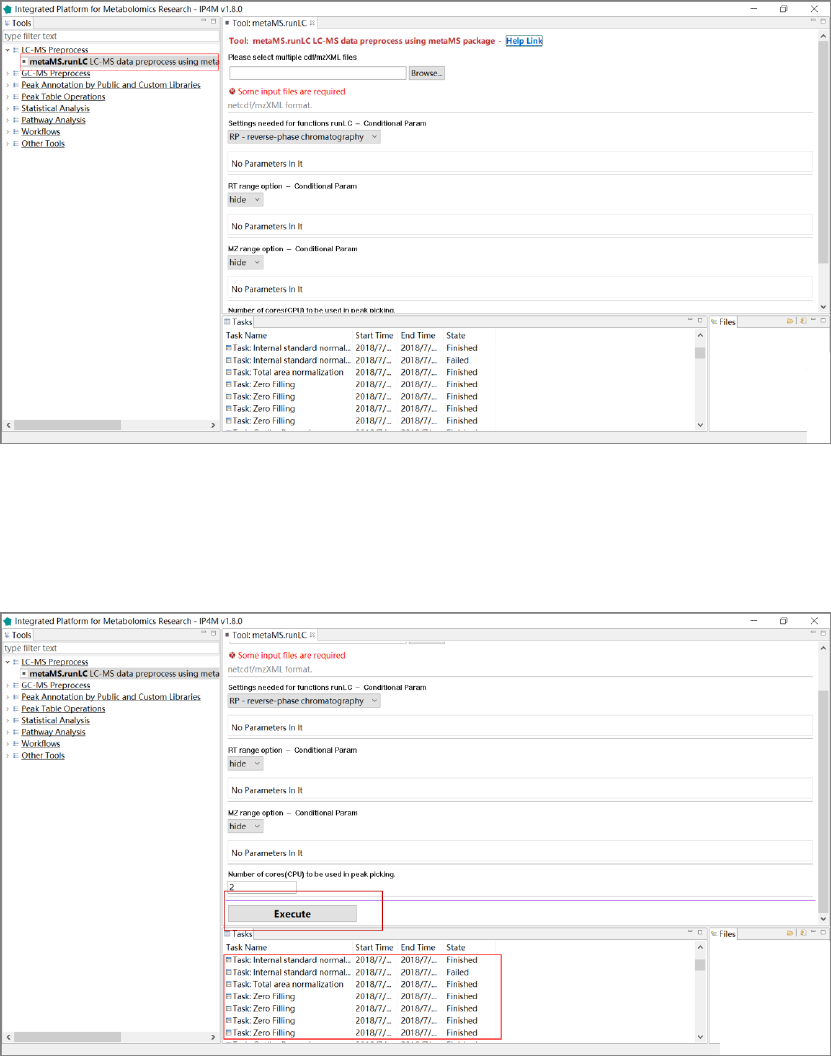Image resolution: width=831 pixels, height=1056 pixels.
Task: Click the folder icon in bottom window's Files panel
Action: point(790,933)
